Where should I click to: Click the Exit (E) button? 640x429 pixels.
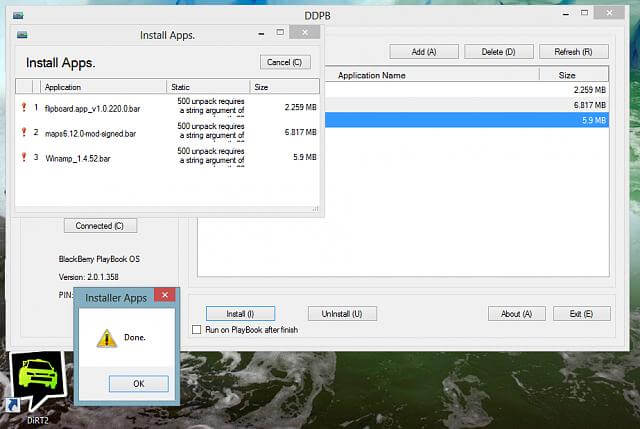click(582, 314)
